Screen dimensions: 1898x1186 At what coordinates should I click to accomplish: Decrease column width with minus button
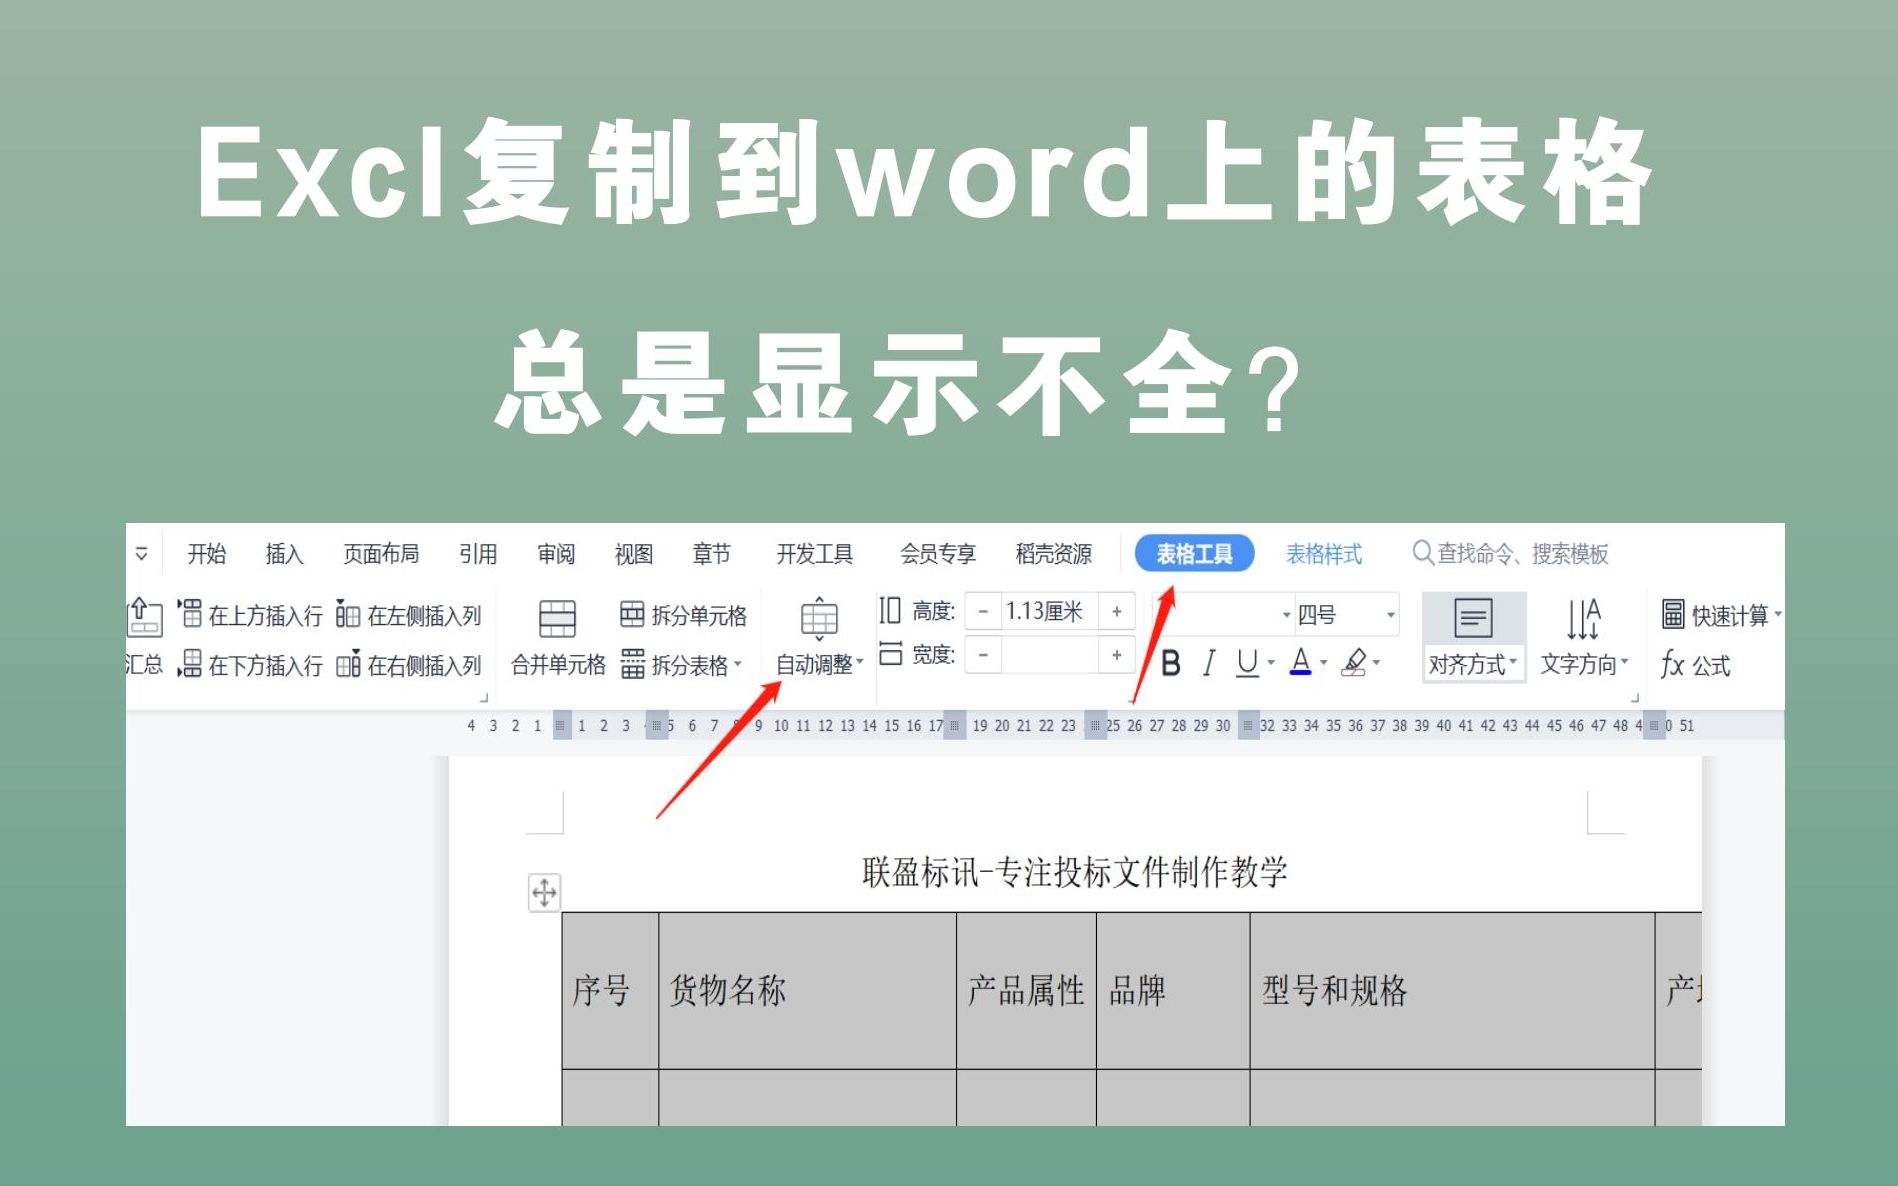(x=984, y=655)
